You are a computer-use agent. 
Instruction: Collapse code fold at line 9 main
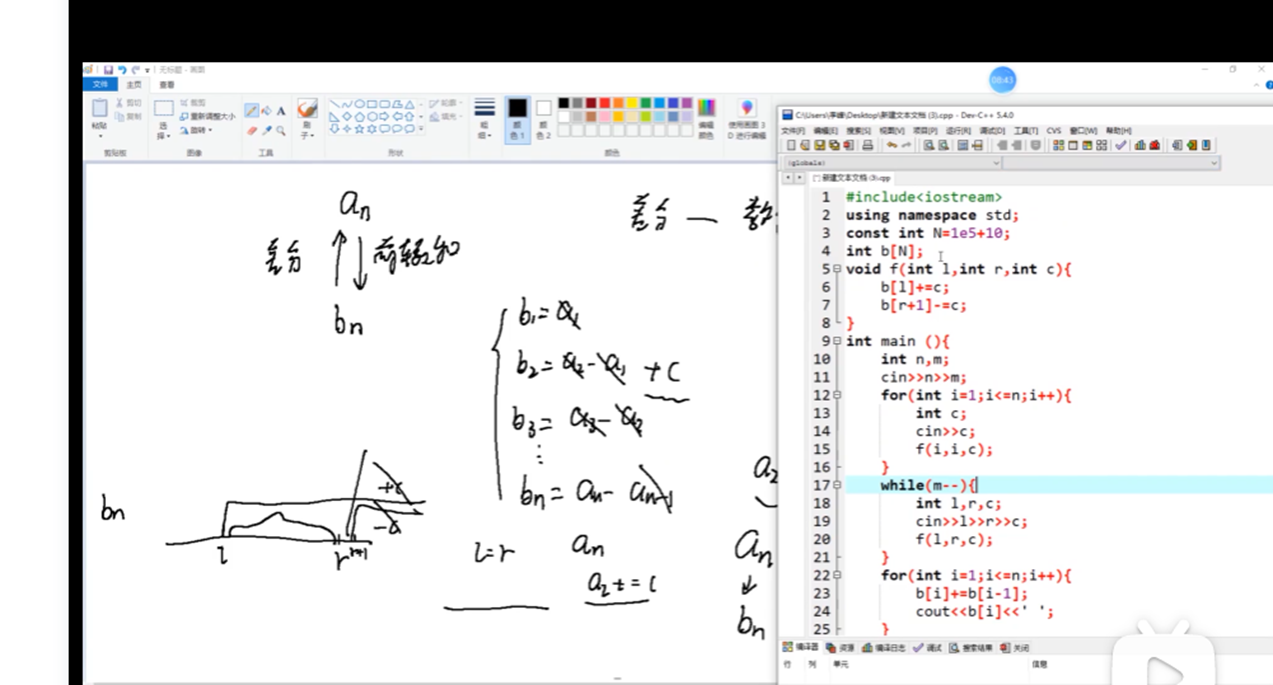837,341
